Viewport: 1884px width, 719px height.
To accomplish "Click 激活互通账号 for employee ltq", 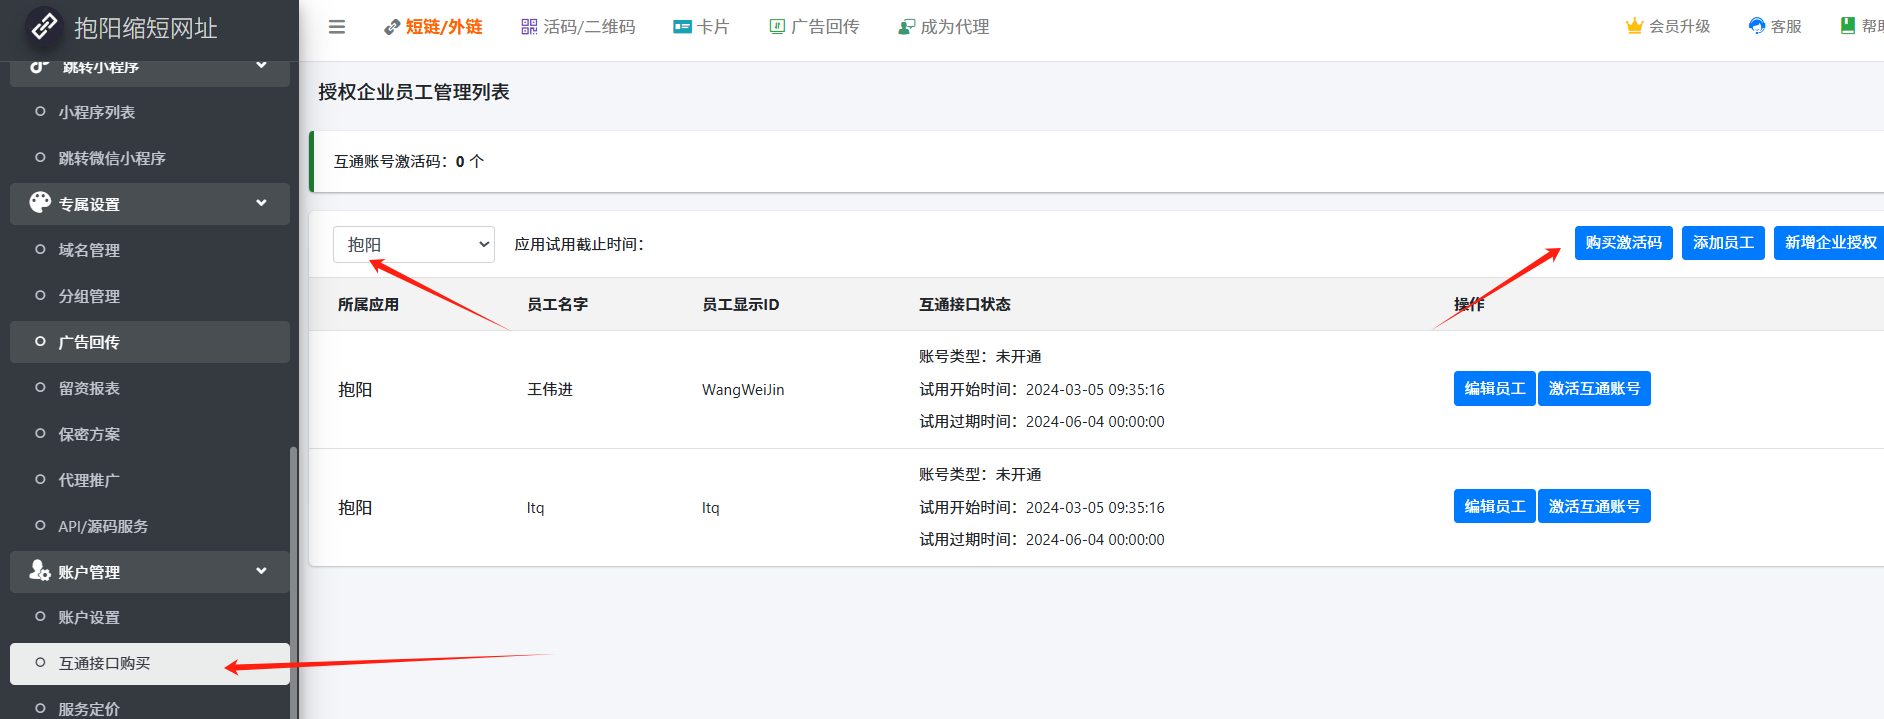I will pos(1594,507).
